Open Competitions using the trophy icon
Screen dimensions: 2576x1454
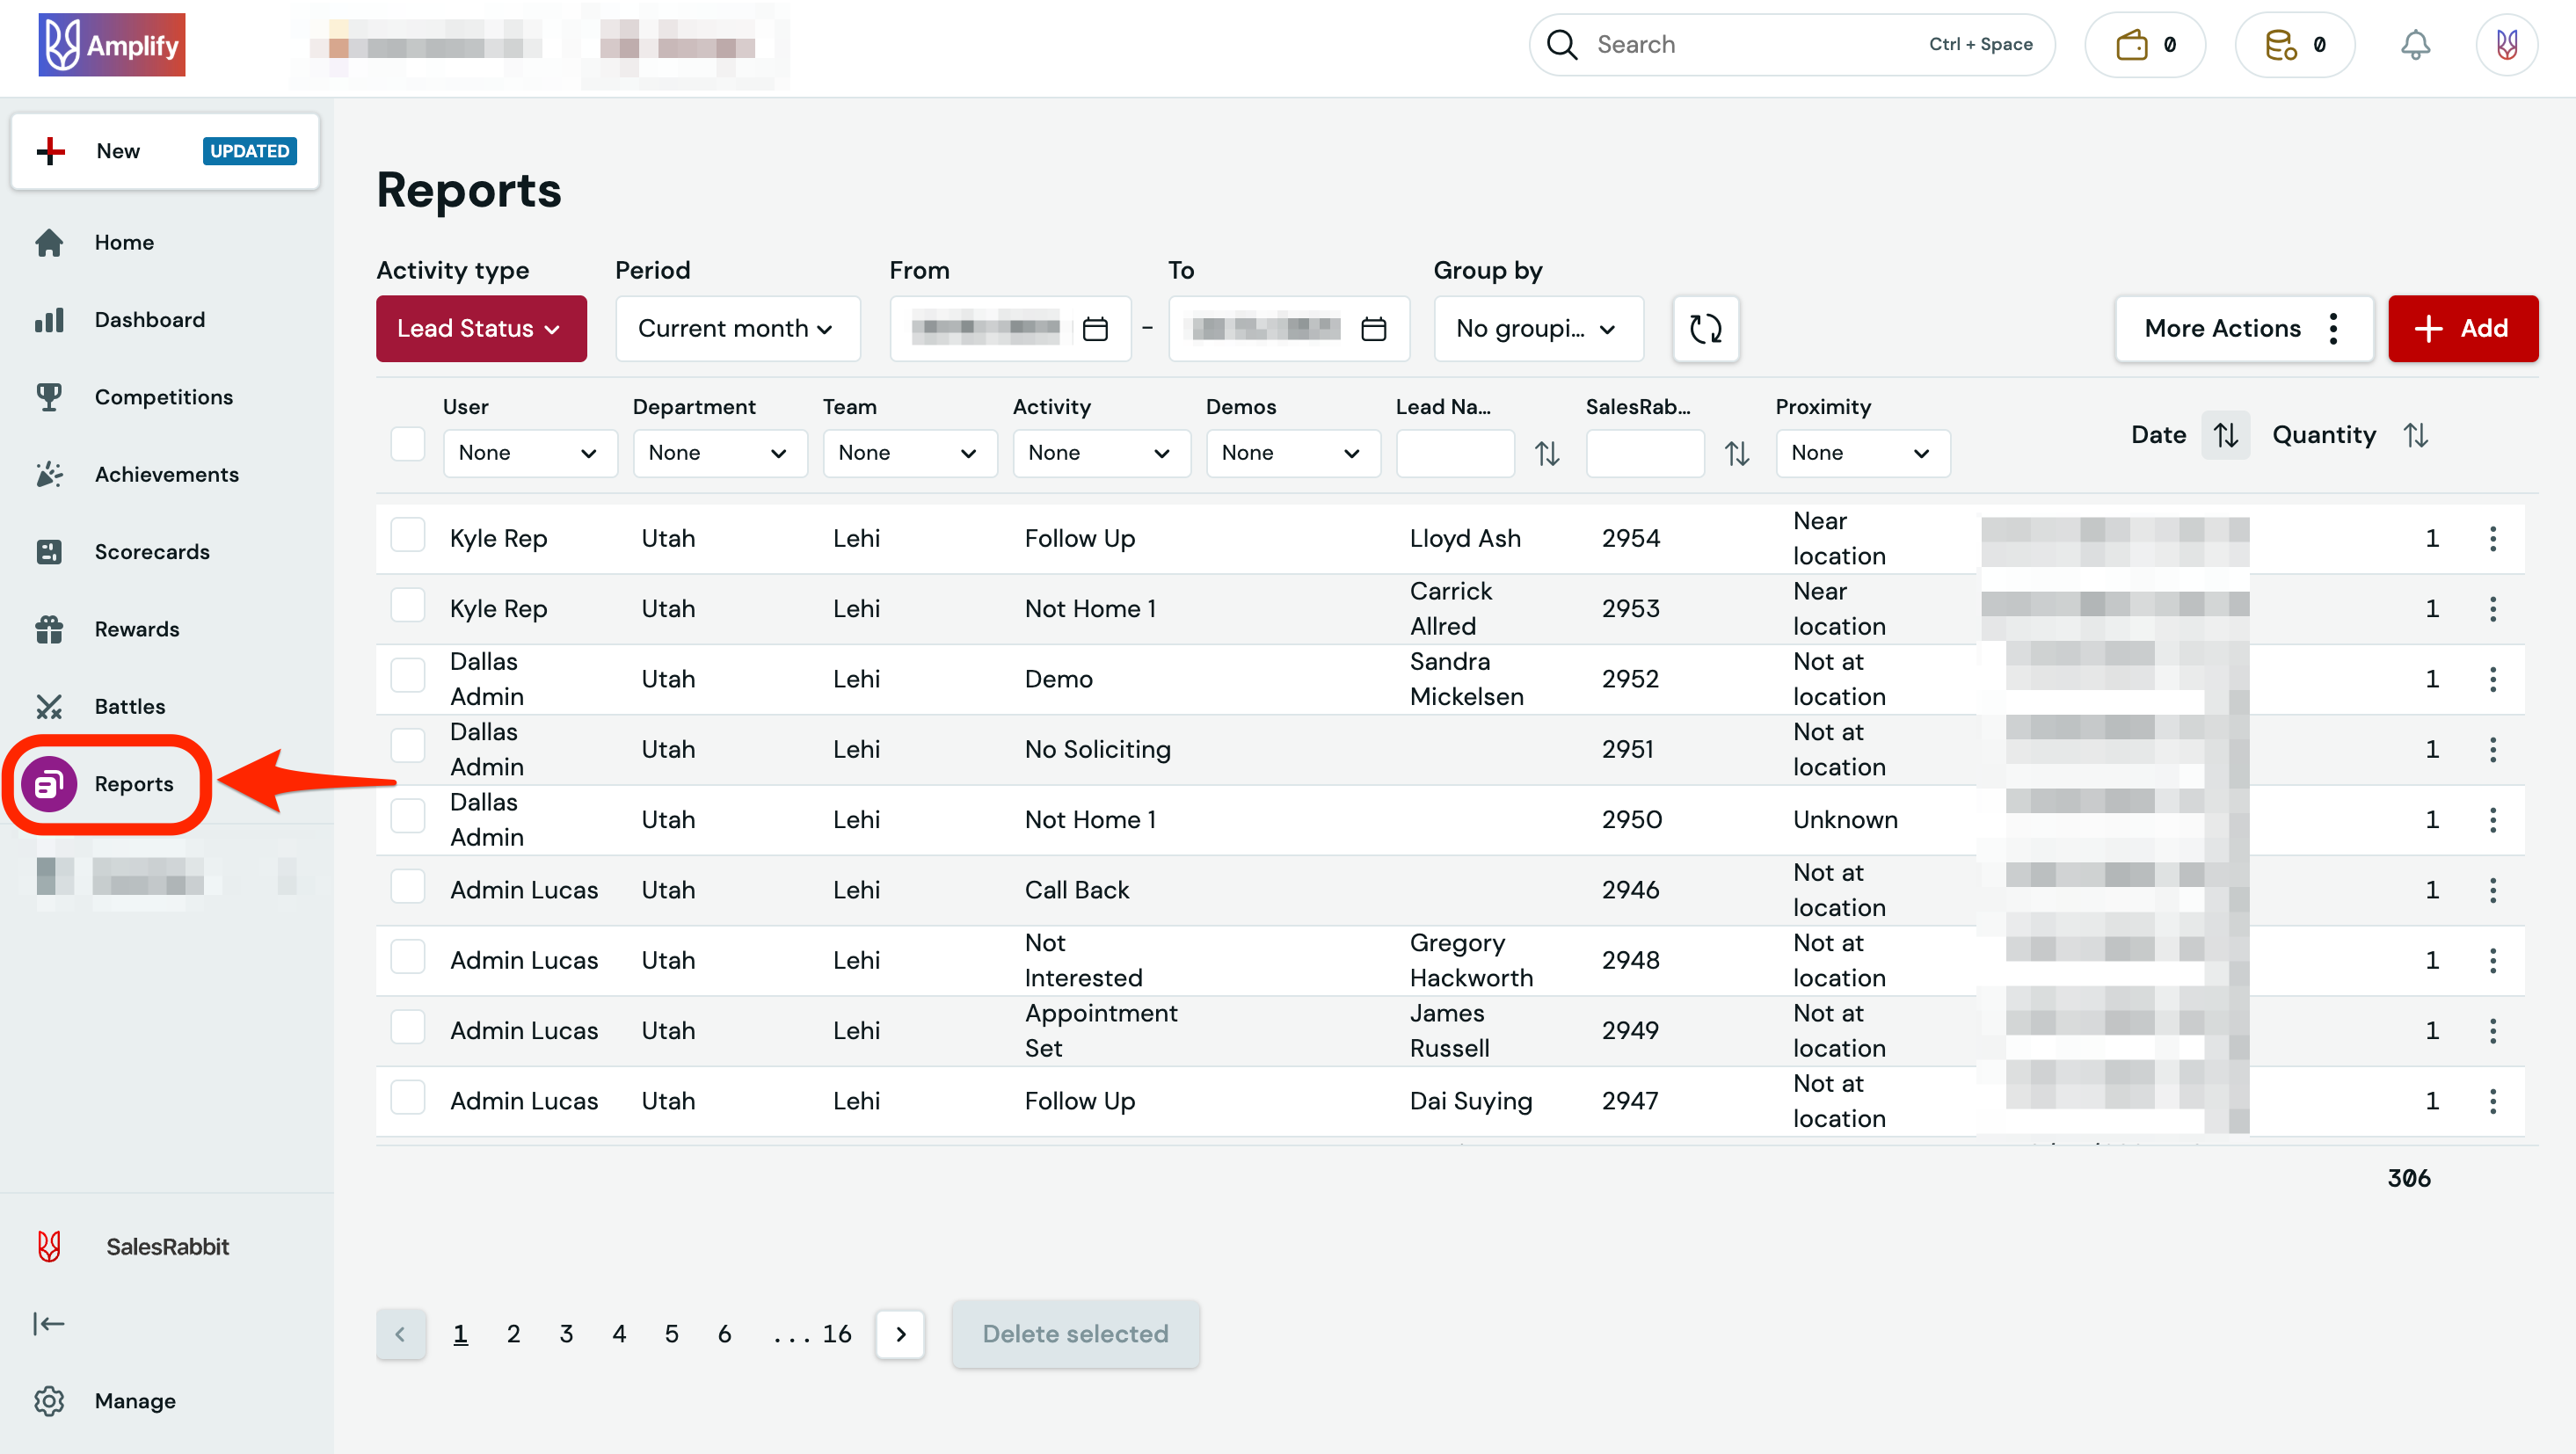(50, 396)
